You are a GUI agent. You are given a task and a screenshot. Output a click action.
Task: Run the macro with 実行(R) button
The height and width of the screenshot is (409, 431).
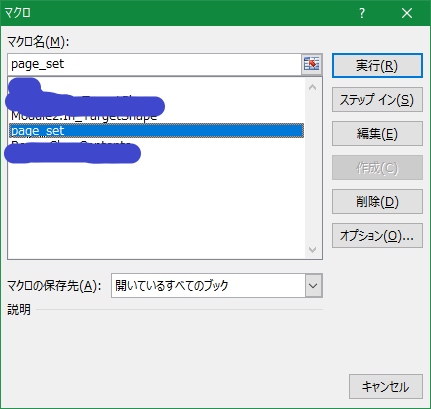(377, 66)
